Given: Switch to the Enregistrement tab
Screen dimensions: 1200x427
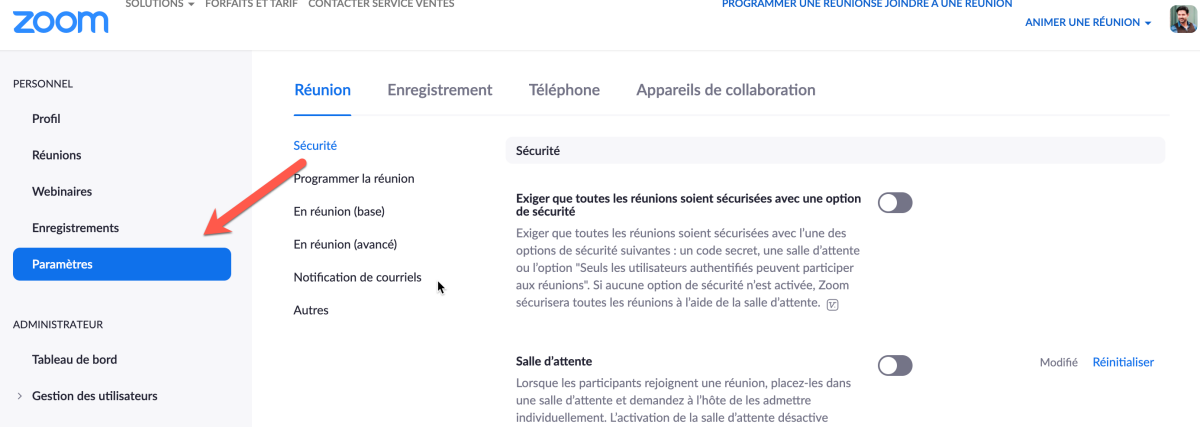Looking at the screenshot, I should tap(440, 90).
